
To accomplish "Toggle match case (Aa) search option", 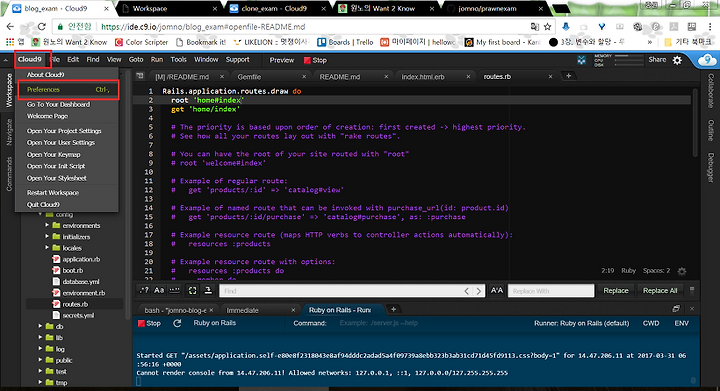I will (x=159, y=290).
